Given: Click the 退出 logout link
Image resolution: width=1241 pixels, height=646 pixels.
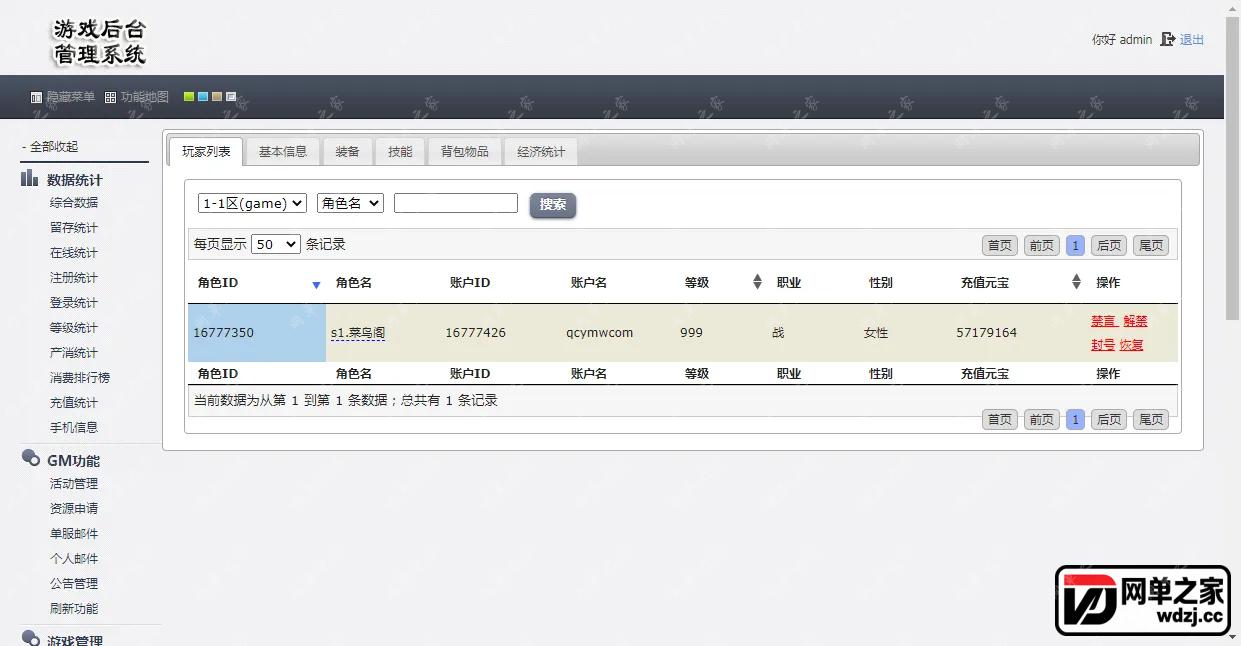Looking at the screenshot, I should point(1192,40).
